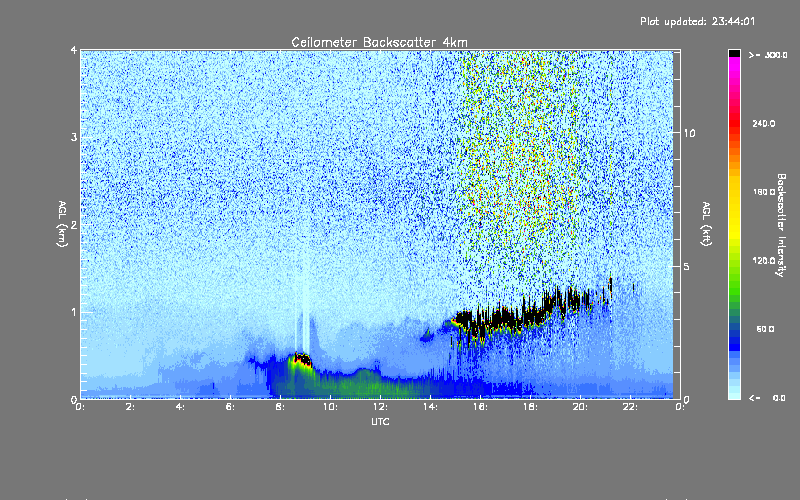Click the '22:' UTC hour label
The image size is (800, 500).
[630, 407]
